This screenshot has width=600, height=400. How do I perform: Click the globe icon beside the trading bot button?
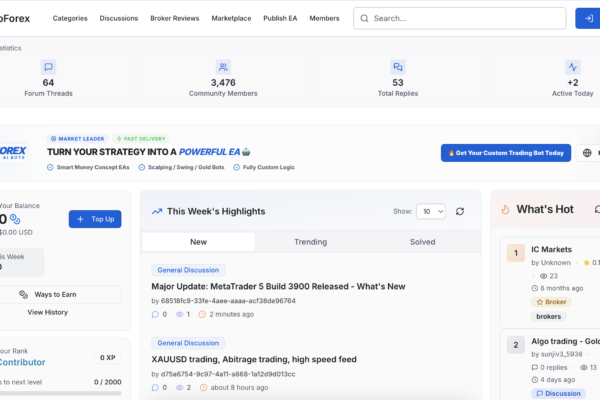point(587,153)
